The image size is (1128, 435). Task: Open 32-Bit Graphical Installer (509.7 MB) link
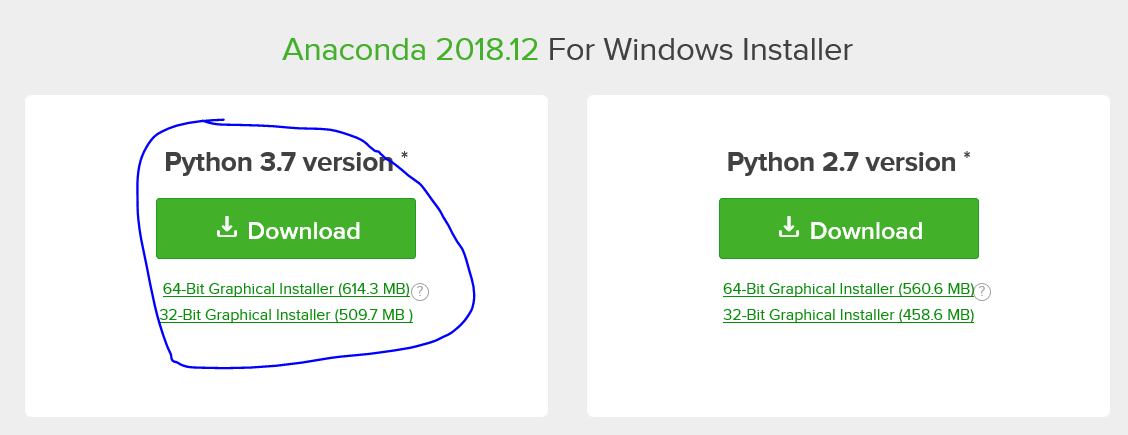click(286, 315)
